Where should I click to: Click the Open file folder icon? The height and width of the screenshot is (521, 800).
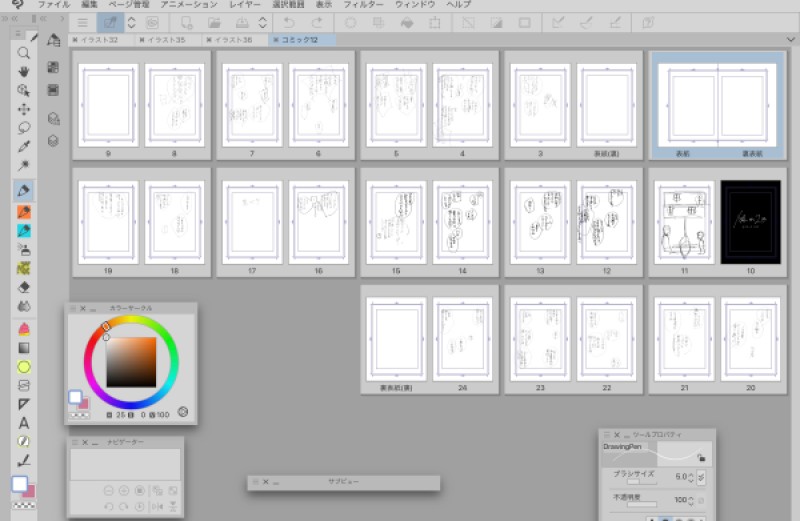[x=214, y=23]
